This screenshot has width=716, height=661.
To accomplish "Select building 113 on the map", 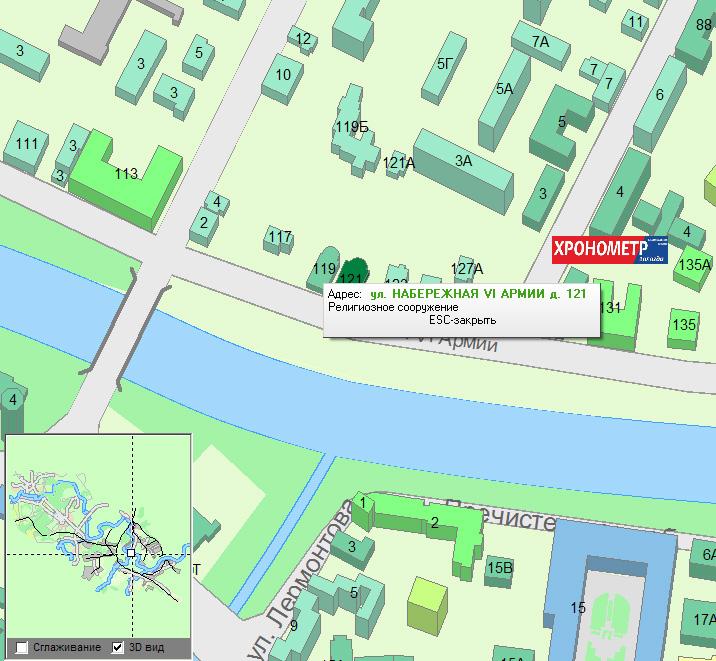I will click(x=127, y=174).
